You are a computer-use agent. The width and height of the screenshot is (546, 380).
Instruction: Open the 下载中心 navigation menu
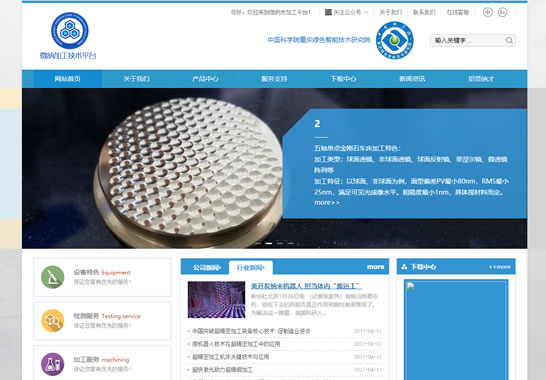(x=343, y=79)
